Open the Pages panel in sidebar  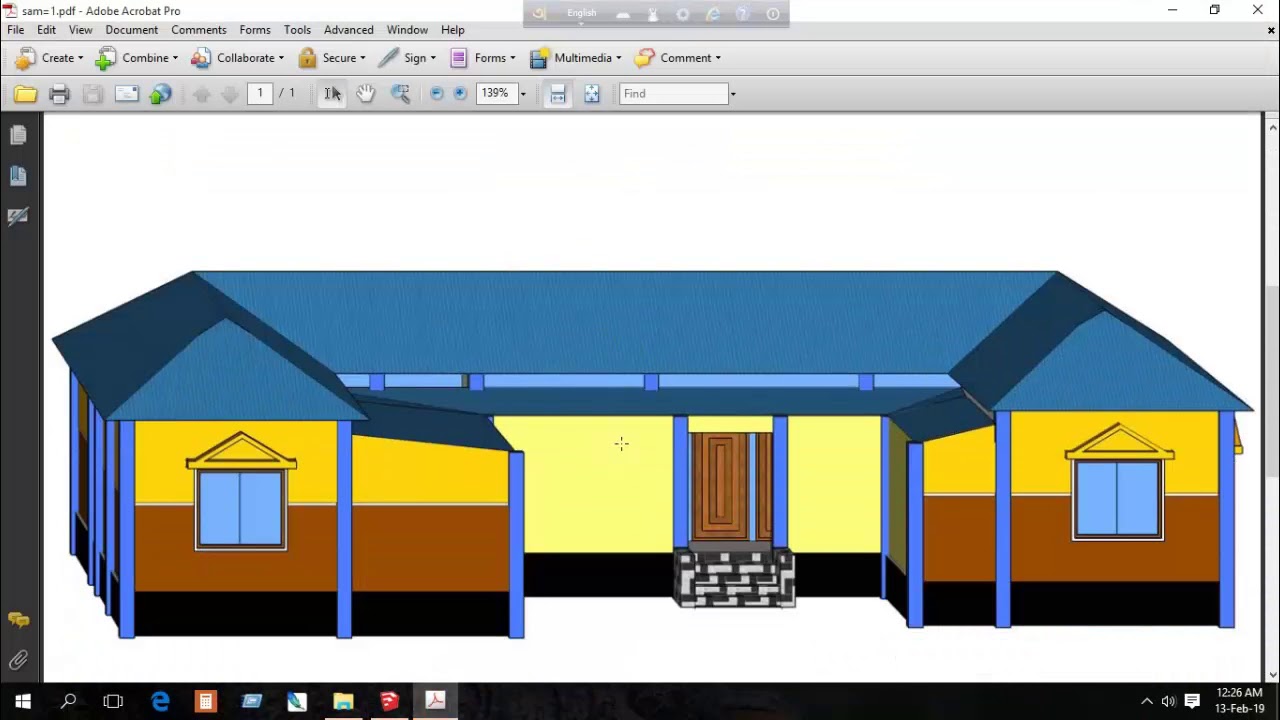(x=18, y=135)
